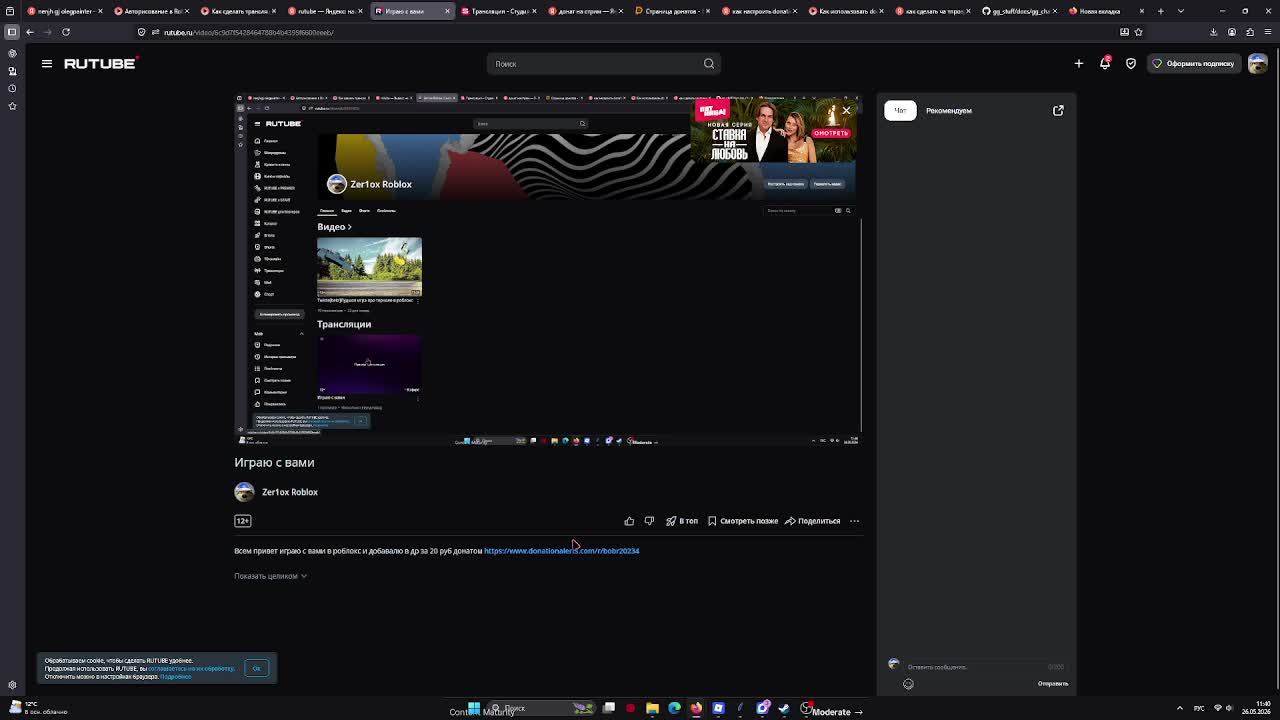Open the Zer1ox Roblox channel name
Image resolution: width=1280 pixels, height=720 pixels.
pos(290,492)
